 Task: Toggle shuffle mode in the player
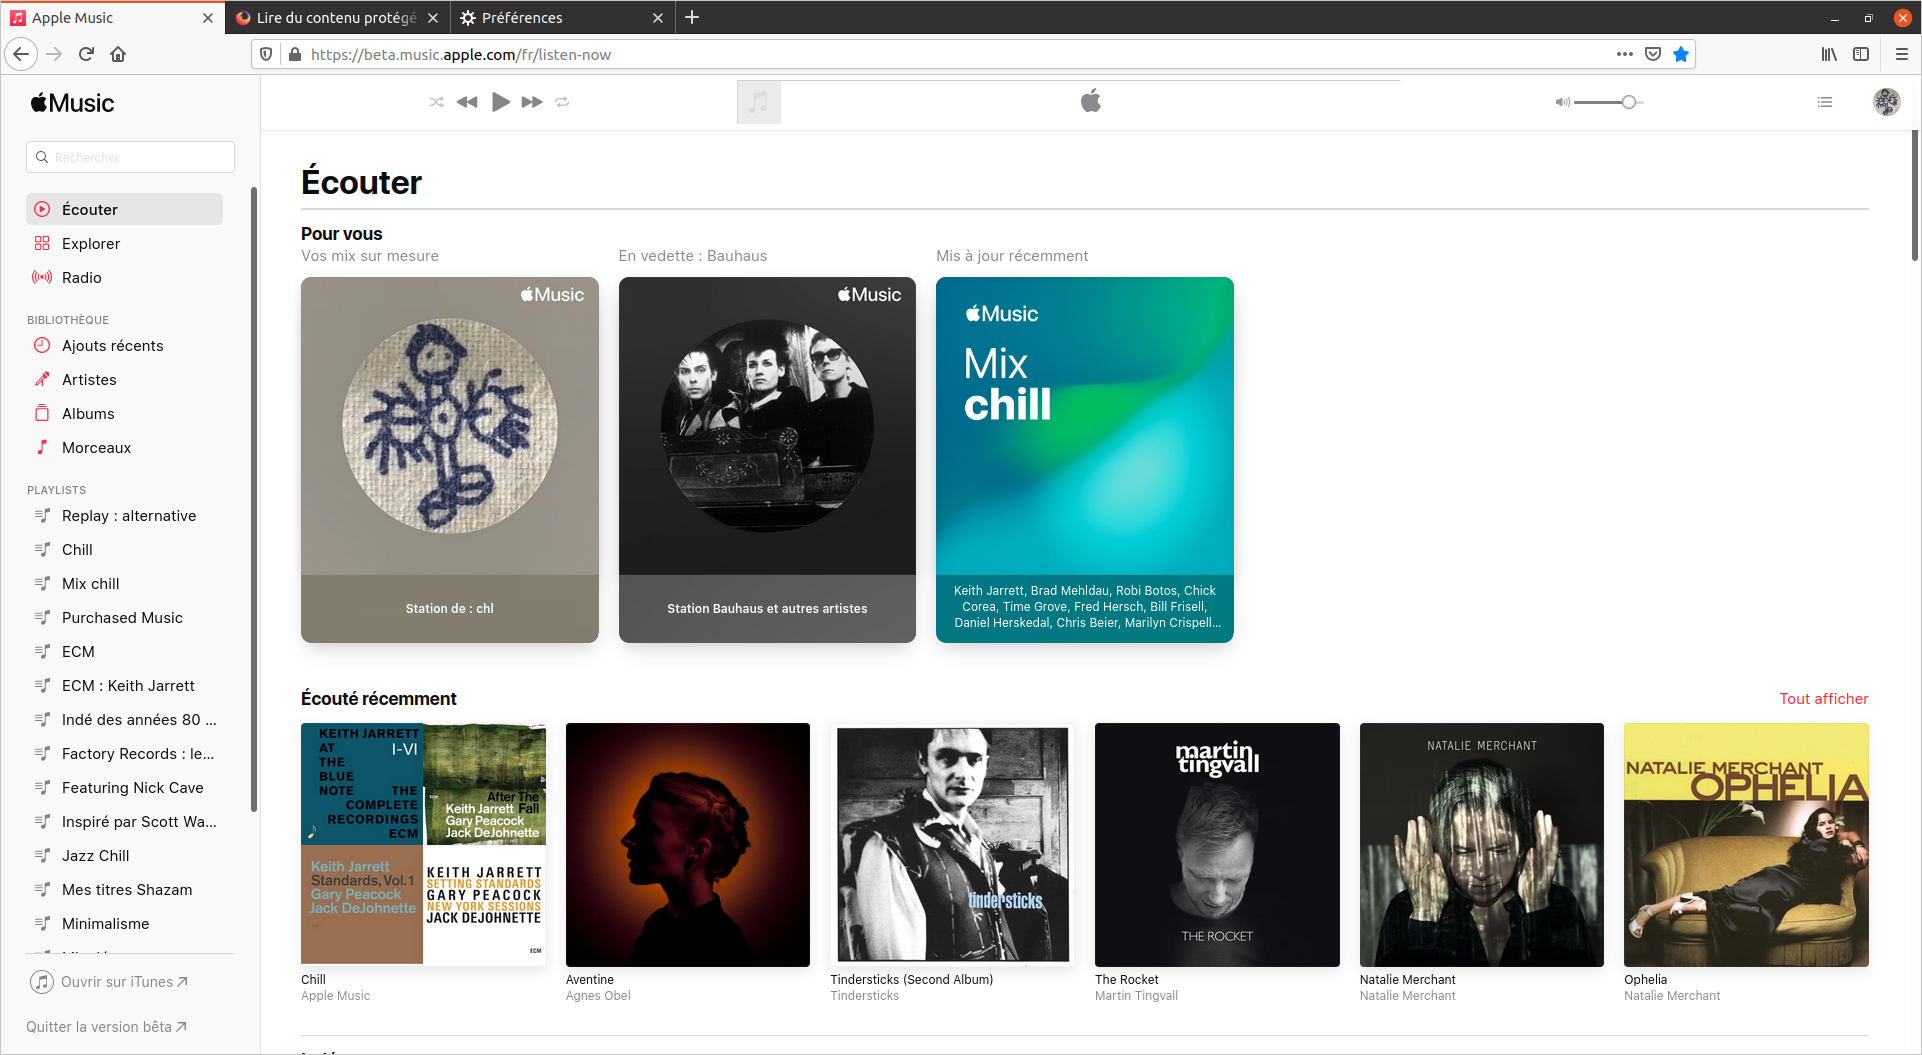pyautogui.click(x=436, y=102)
